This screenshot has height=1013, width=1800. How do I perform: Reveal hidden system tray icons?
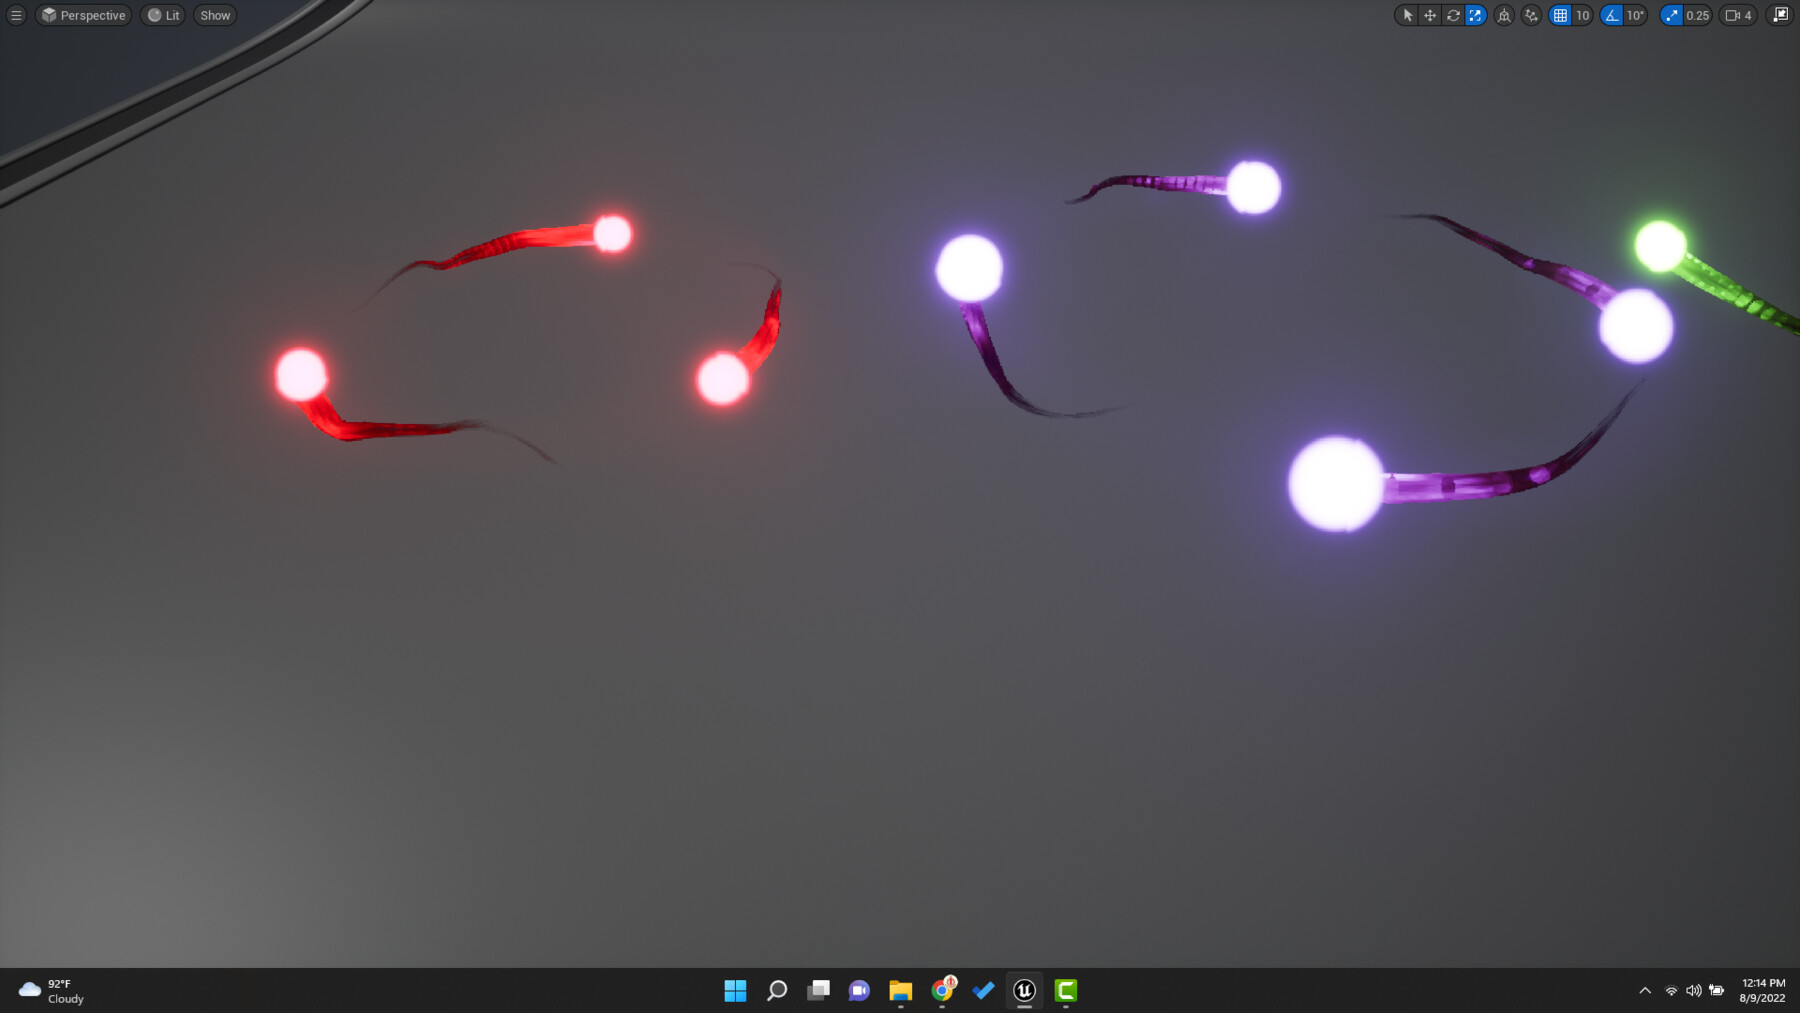tap(1645, 991)
